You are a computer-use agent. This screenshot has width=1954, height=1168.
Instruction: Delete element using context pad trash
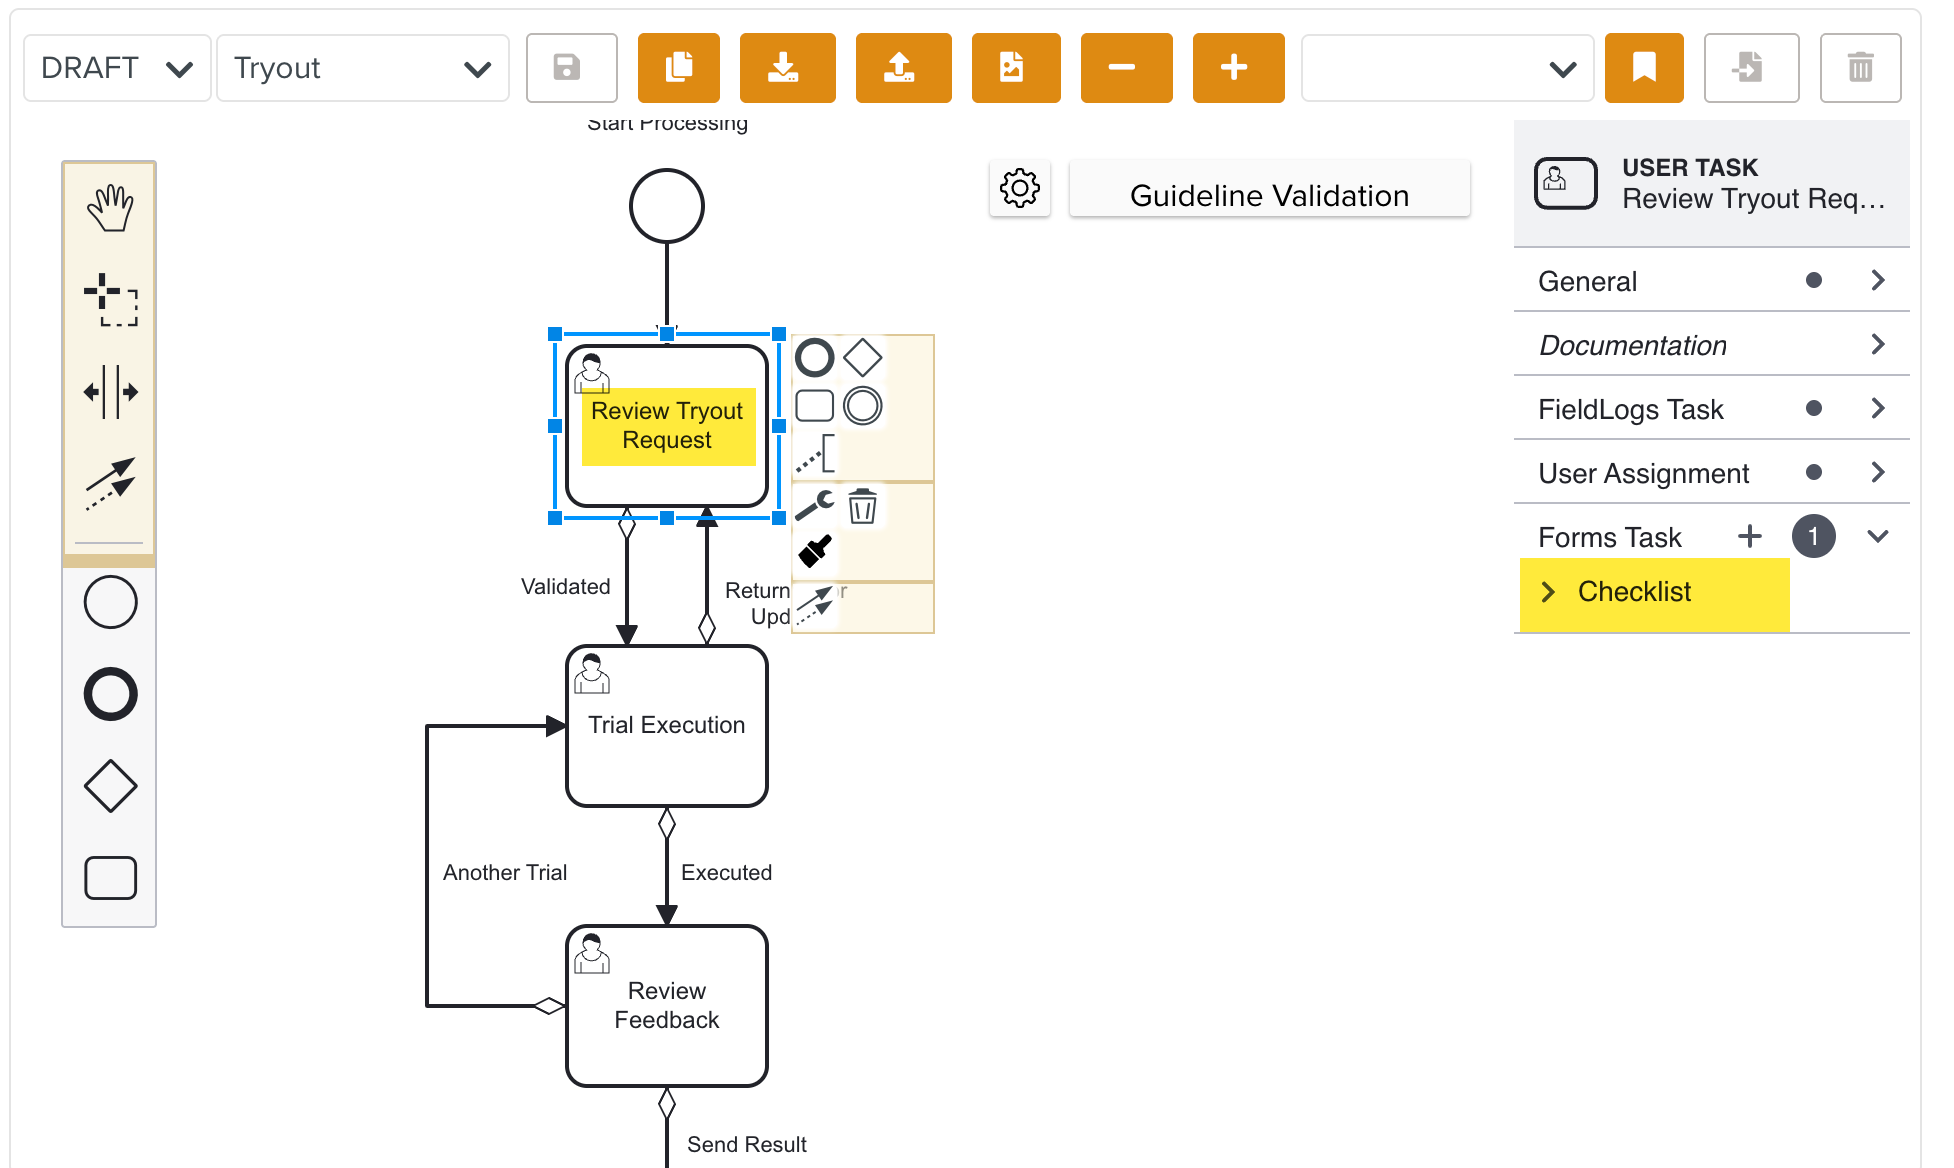coord(862,506)
